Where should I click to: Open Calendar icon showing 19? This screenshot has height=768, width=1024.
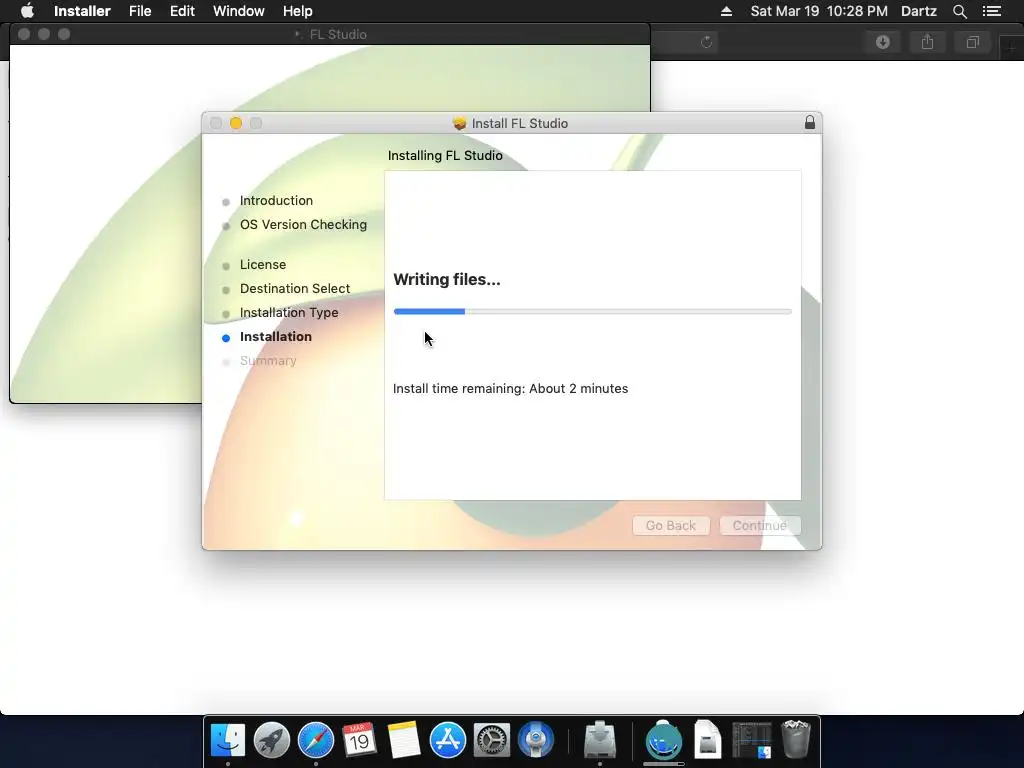359,740
